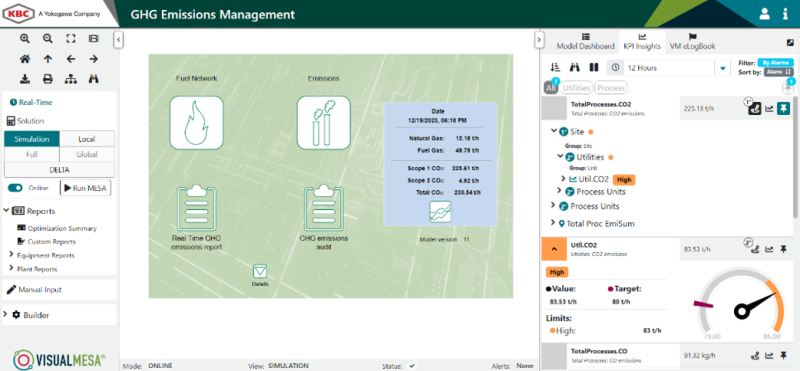Viewport: 800px width, 371px height.
Task: Switch to the KPI Insights tab
Action: click(642, 41)
